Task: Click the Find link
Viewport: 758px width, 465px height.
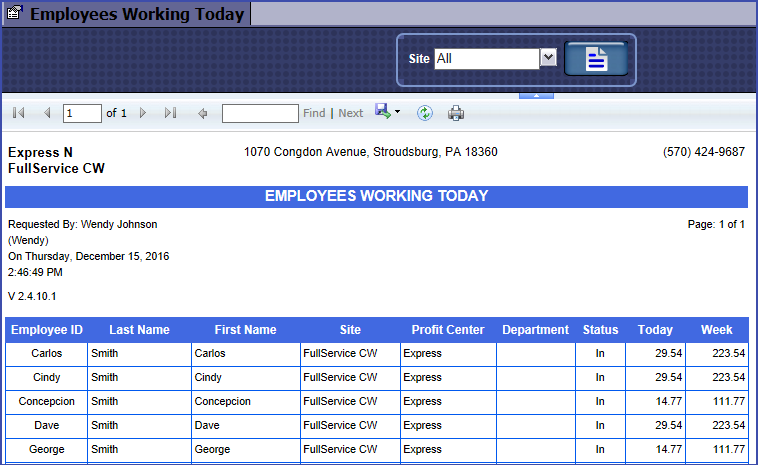Action: (x=314, y=114)
